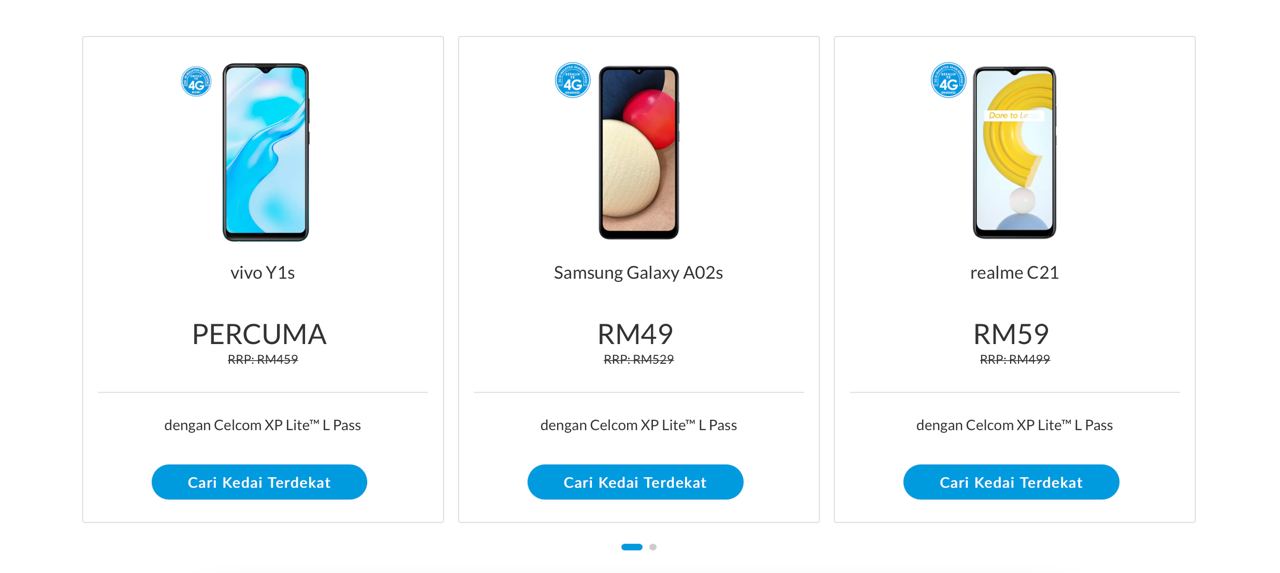Screen dimensions: 1280x573
Task: Find nearest store for Samsung Galaxy A02s
Action: 635,482
